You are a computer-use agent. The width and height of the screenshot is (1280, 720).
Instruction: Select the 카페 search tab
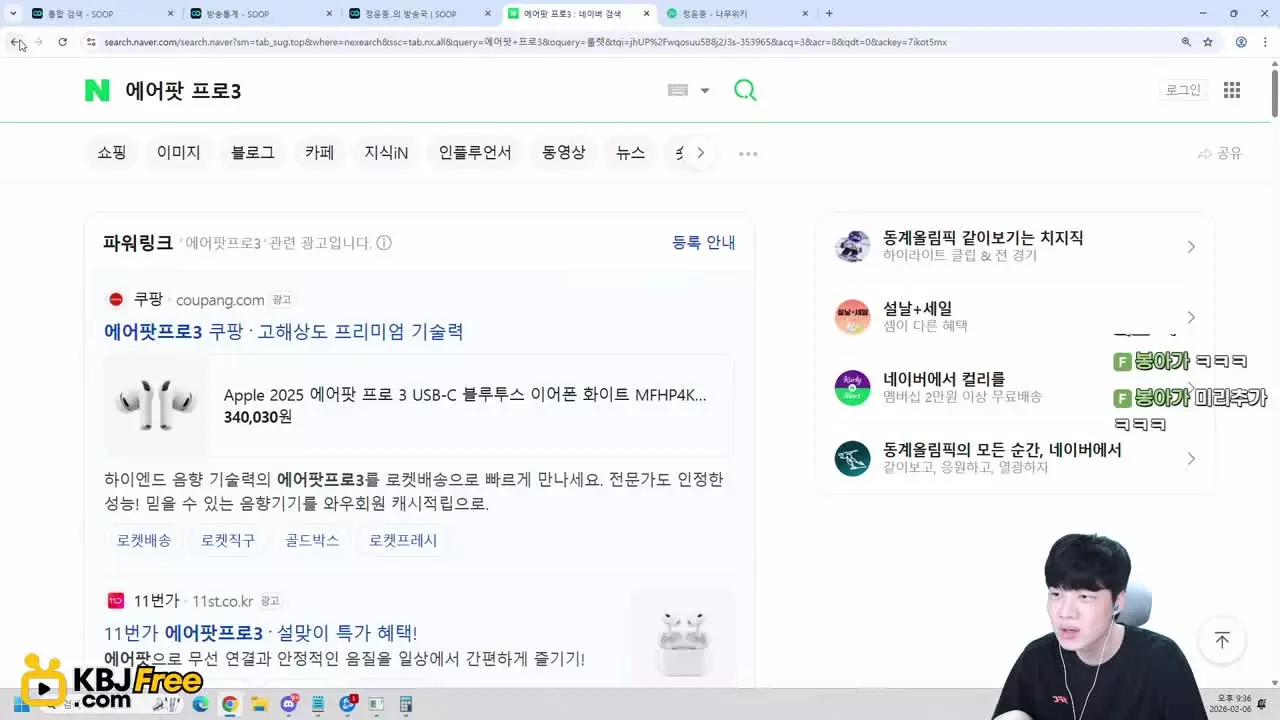[320, 153]
